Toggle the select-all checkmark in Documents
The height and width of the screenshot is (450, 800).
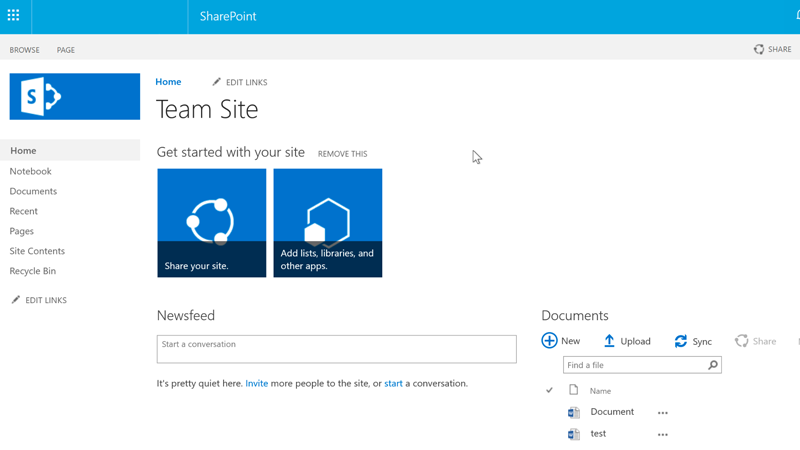pyautogui.click(x=549, y=390)
